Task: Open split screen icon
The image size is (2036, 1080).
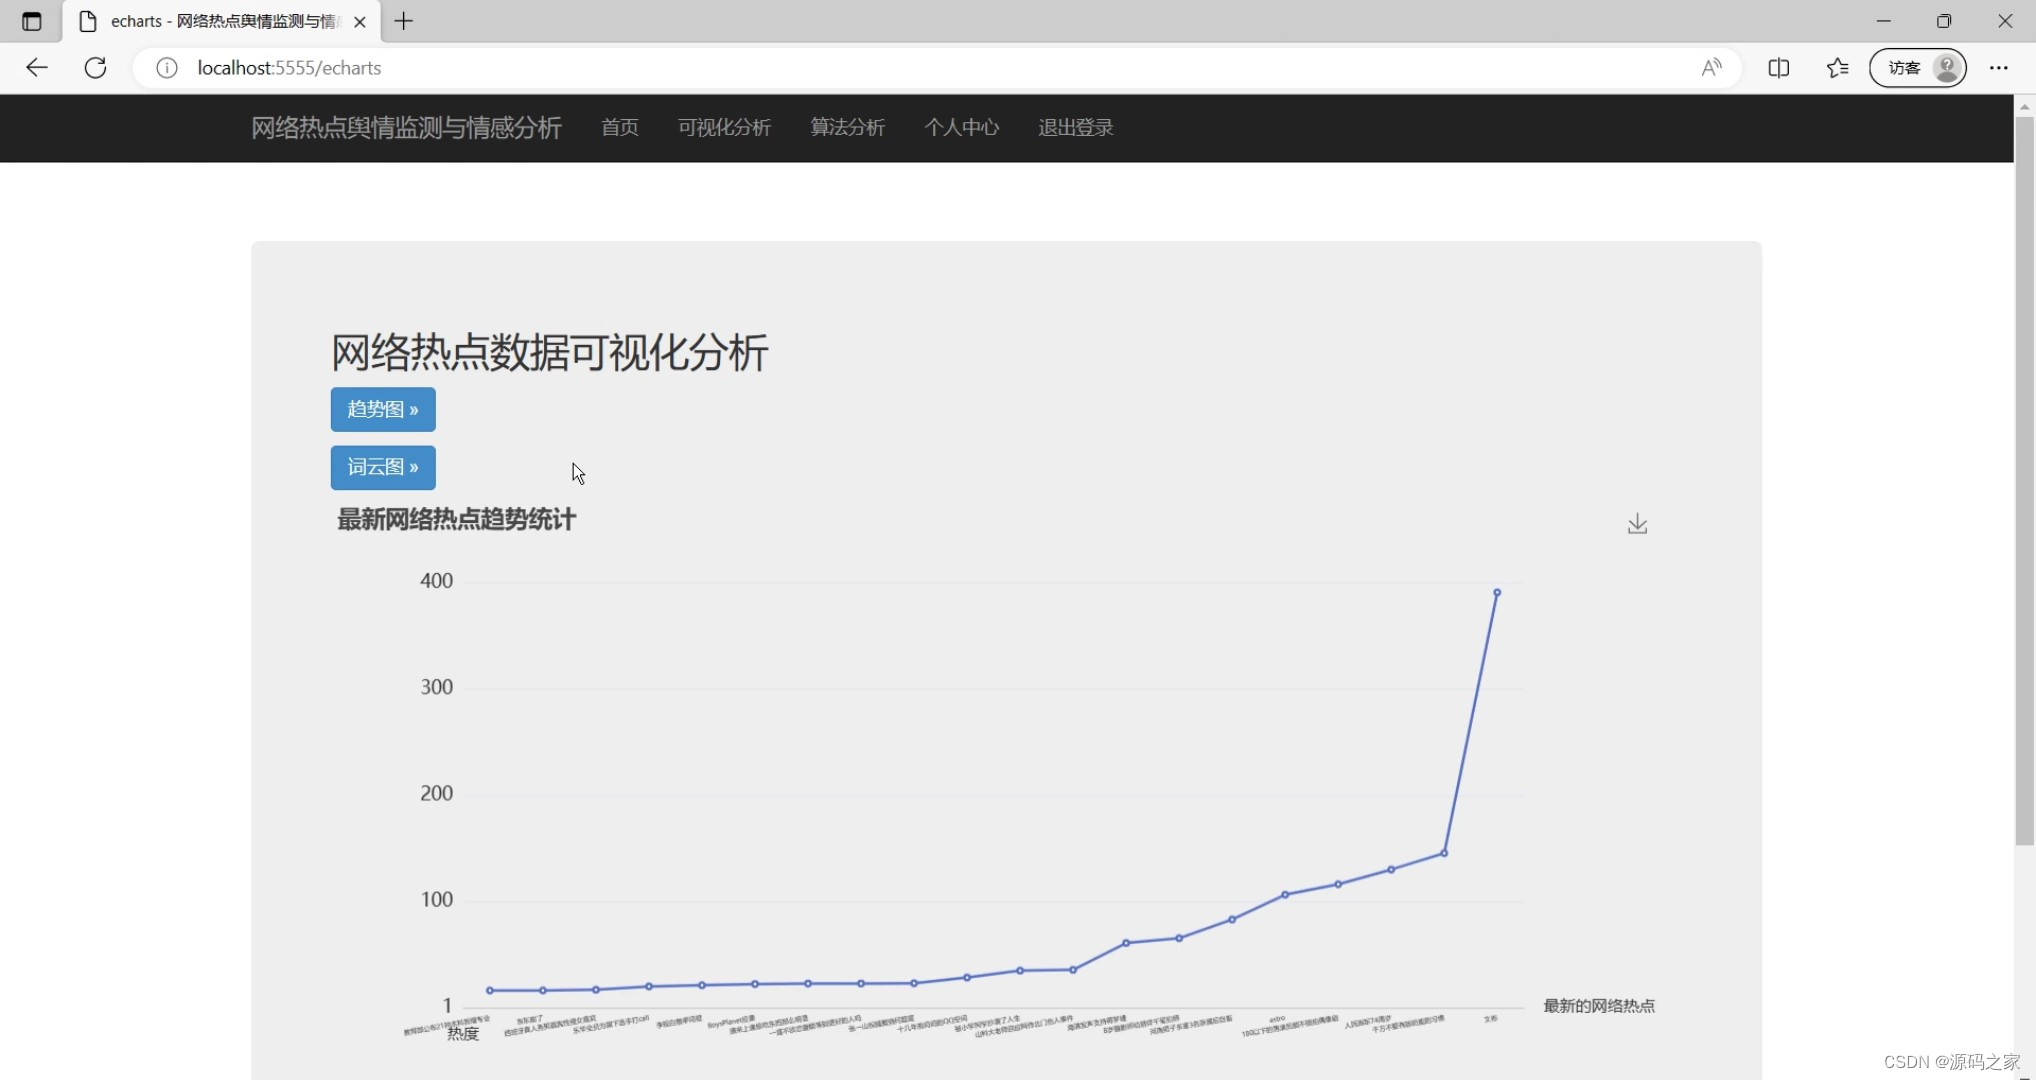Action: click(1778, 68)
